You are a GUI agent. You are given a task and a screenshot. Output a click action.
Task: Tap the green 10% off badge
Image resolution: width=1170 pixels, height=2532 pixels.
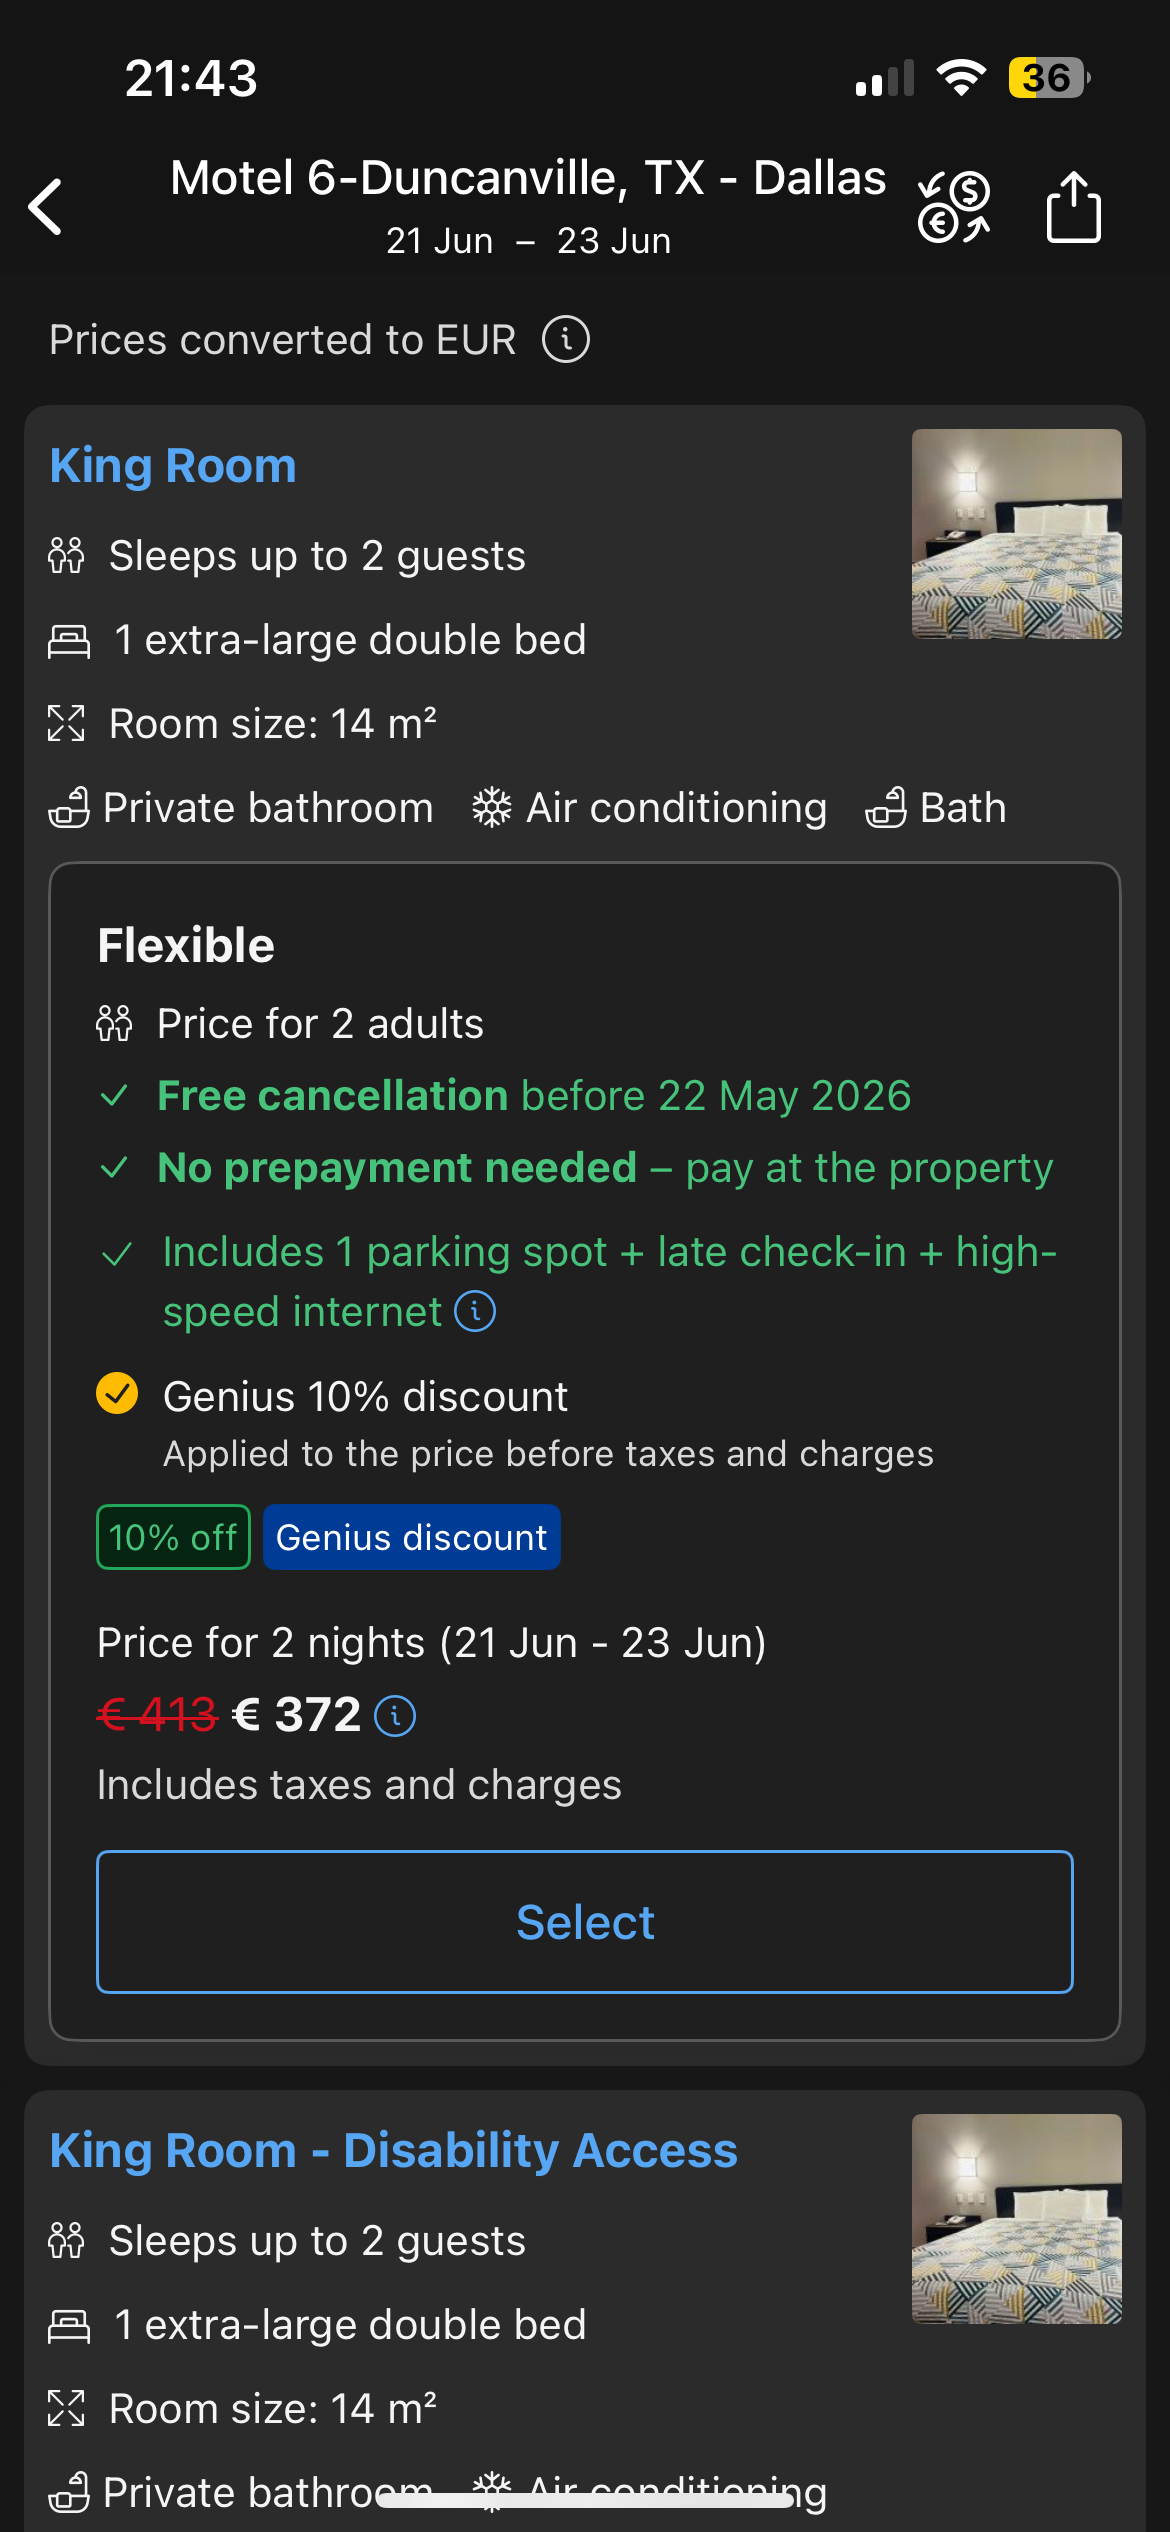point(173,1537)
